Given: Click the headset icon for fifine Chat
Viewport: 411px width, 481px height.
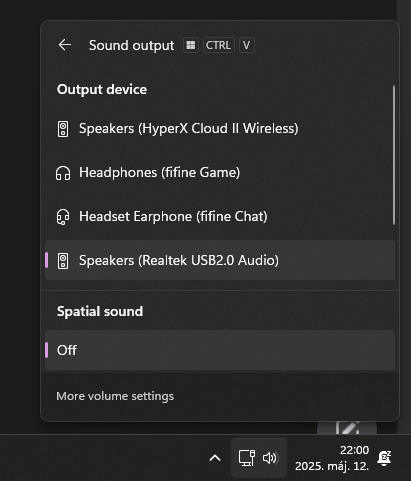Looking at the screenshot, I should (x=63, y=217).
